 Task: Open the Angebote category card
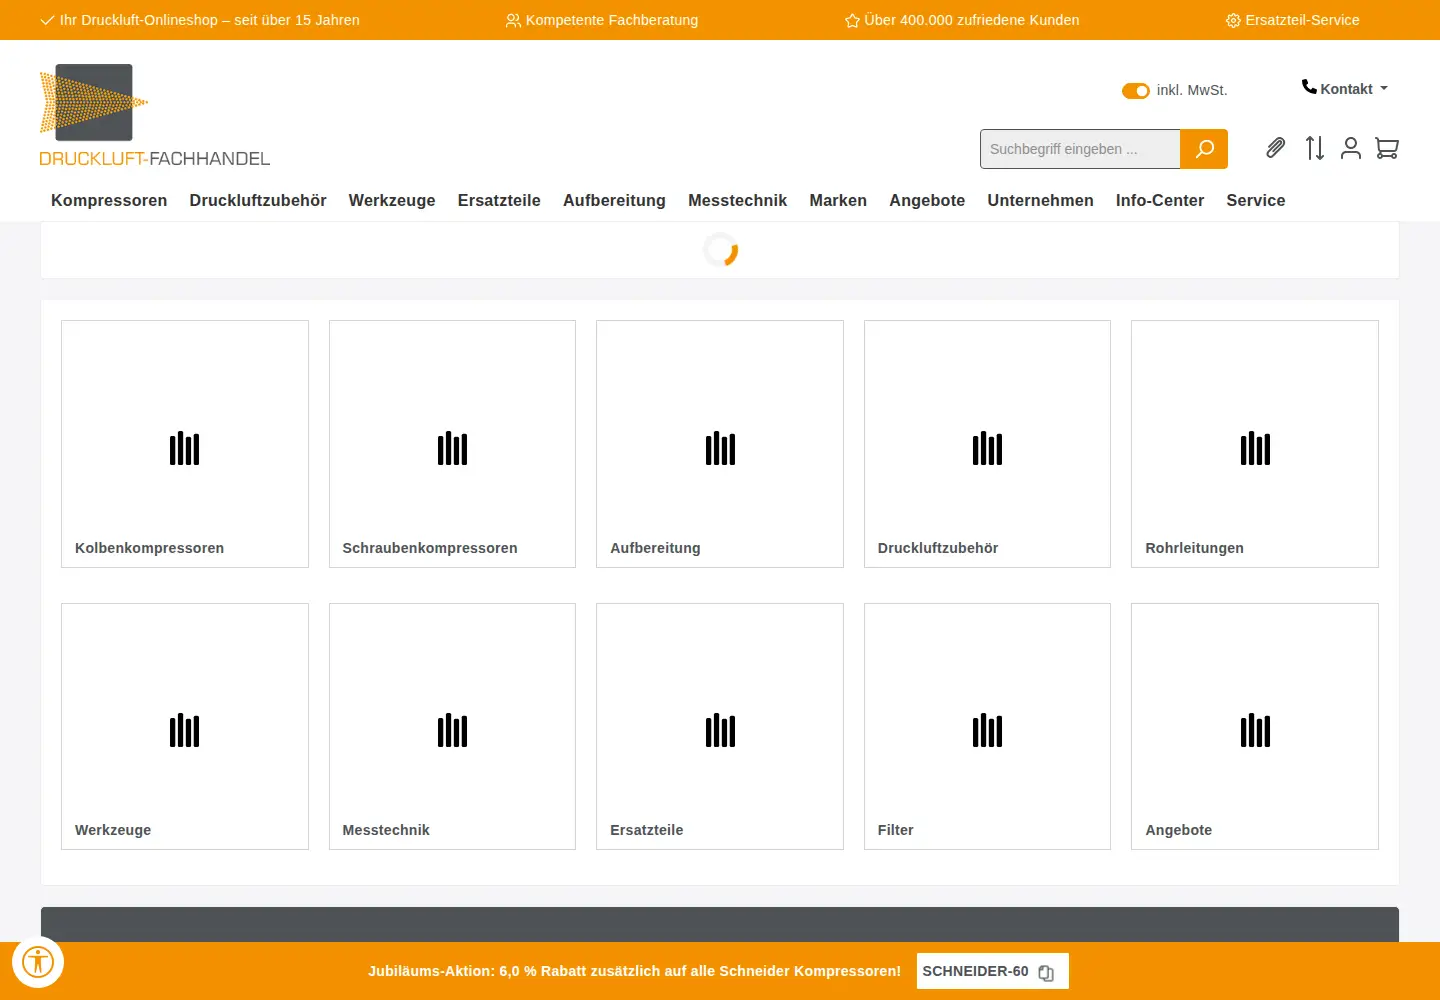point(1255,727)
